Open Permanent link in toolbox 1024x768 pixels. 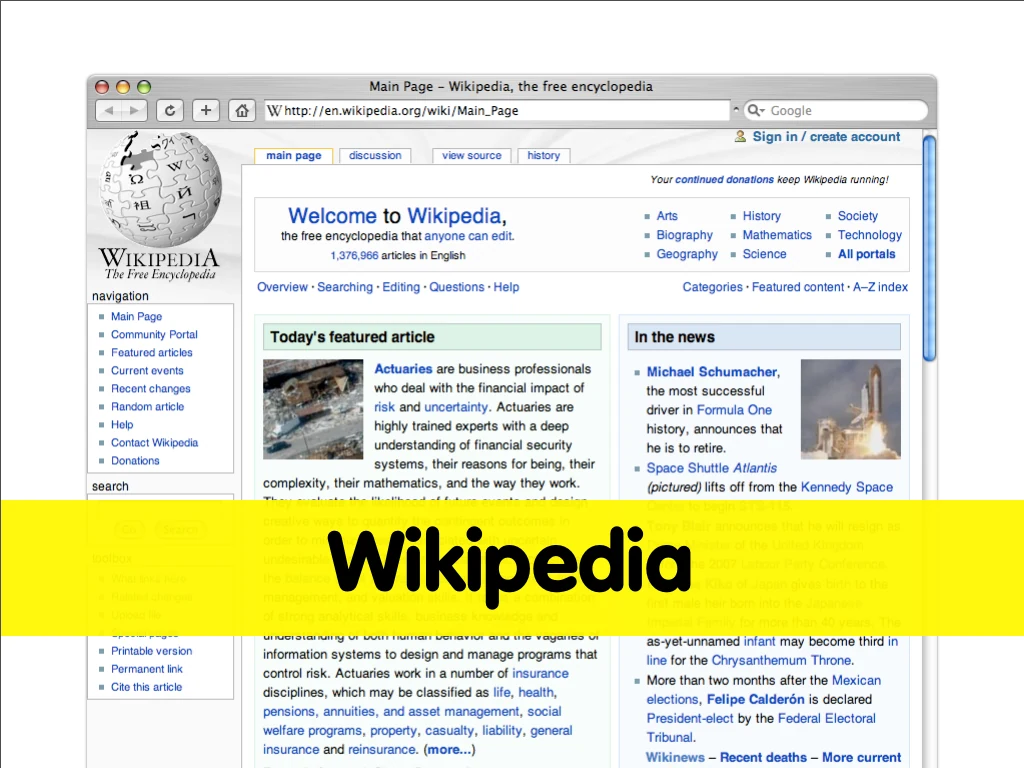point(147,669)
